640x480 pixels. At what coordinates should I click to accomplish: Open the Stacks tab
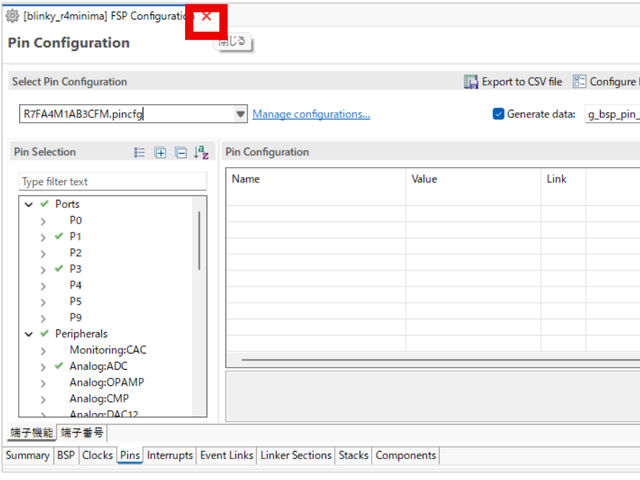[353, 455]
